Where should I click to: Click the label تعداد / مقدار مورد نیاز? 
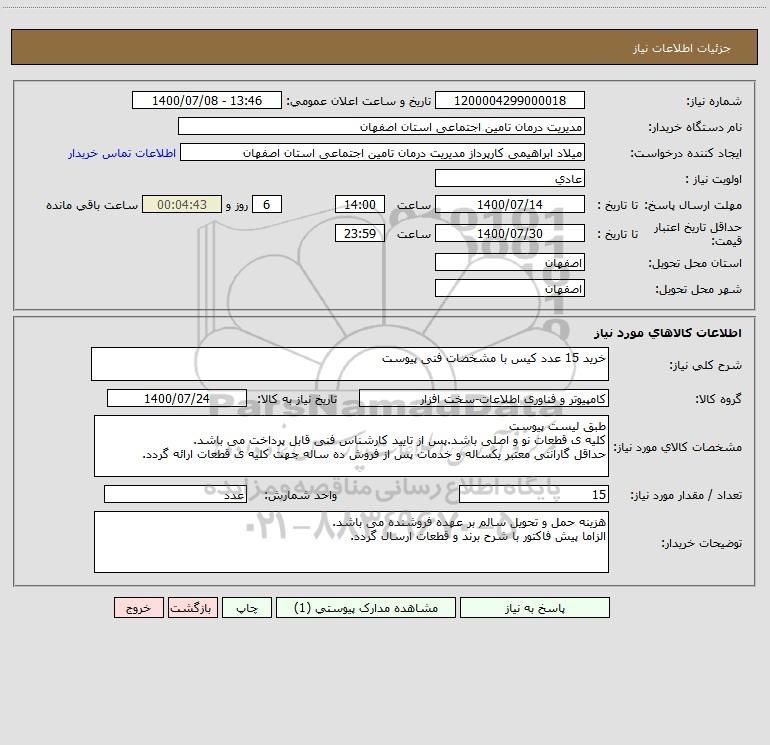(686, 496)
